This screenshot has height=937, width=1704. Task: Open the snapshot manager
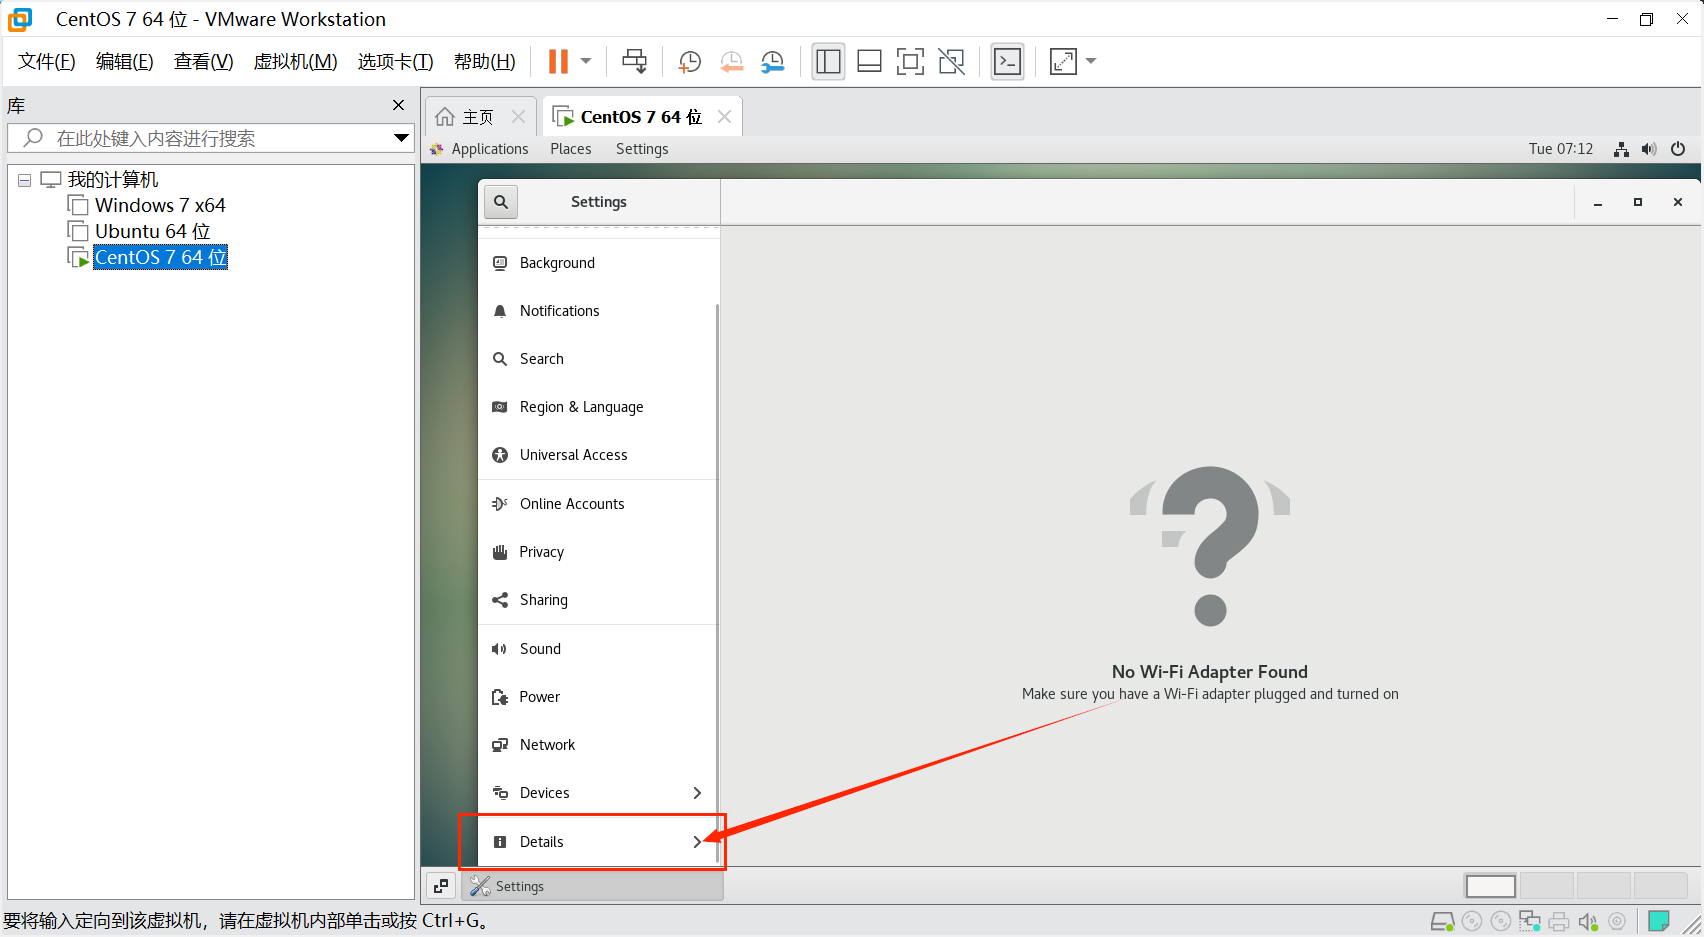tap(772, 62)
